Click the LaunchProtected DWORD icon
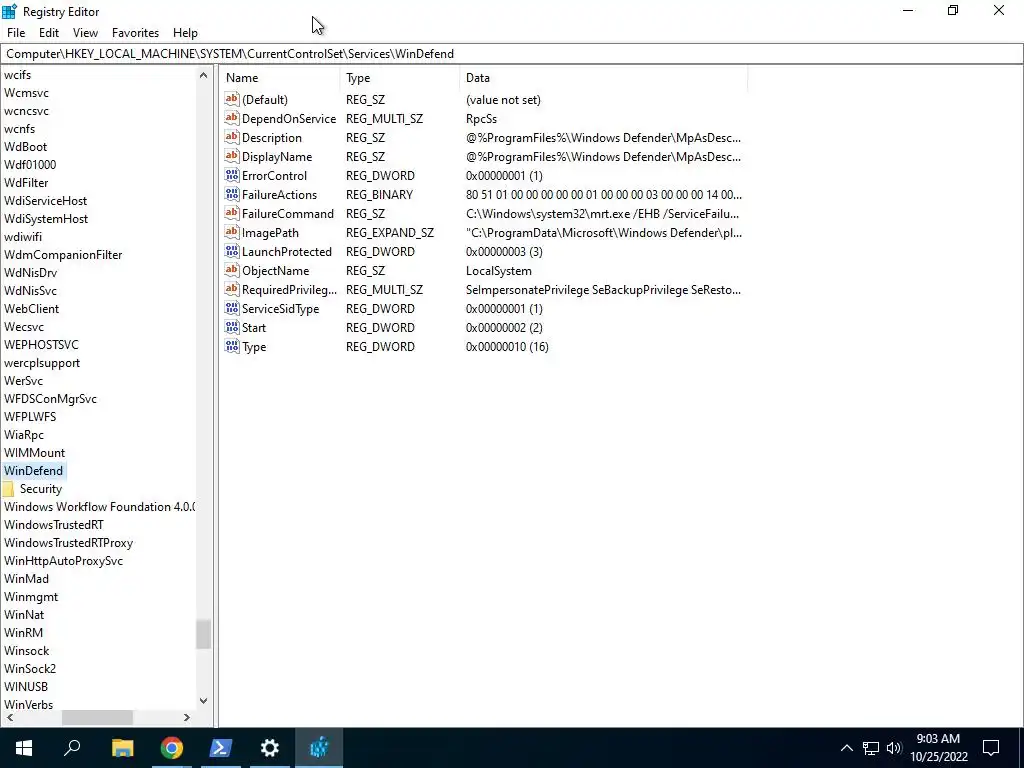Viewport: 1024px width, 768px height. pos(232,251)
